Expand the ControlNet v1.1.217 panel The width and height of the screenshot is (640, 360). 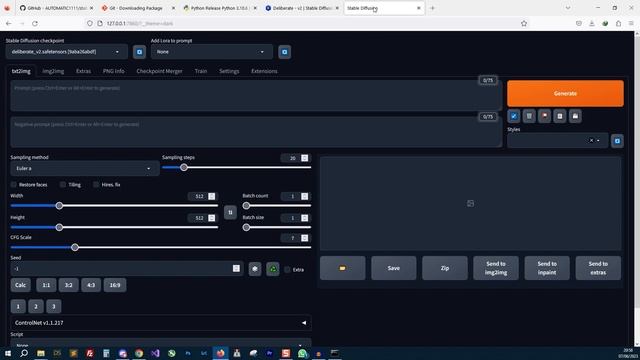click(161, 322)
